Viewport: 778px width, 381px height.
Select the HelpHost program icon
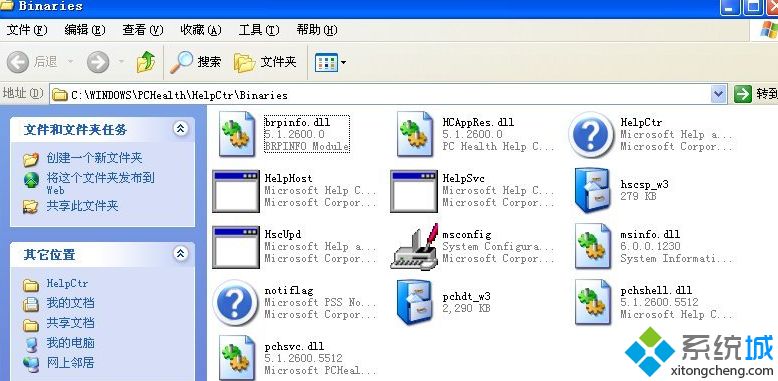[236, 191]
